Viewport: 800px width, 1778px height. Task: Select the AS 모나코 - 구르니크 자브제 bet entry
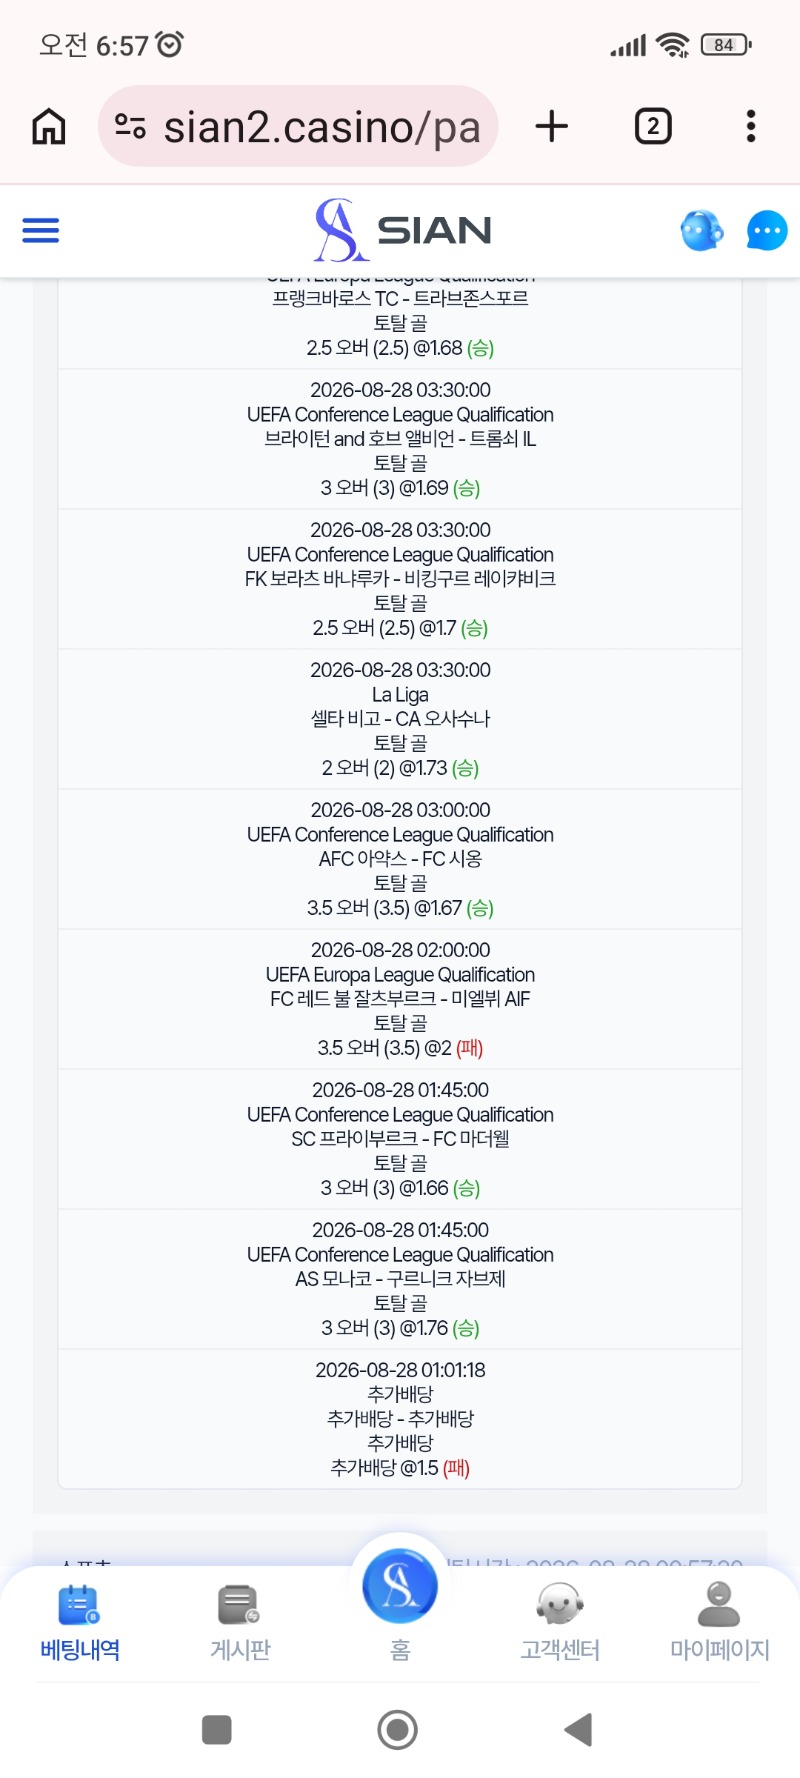click(x=400, y=1279)
